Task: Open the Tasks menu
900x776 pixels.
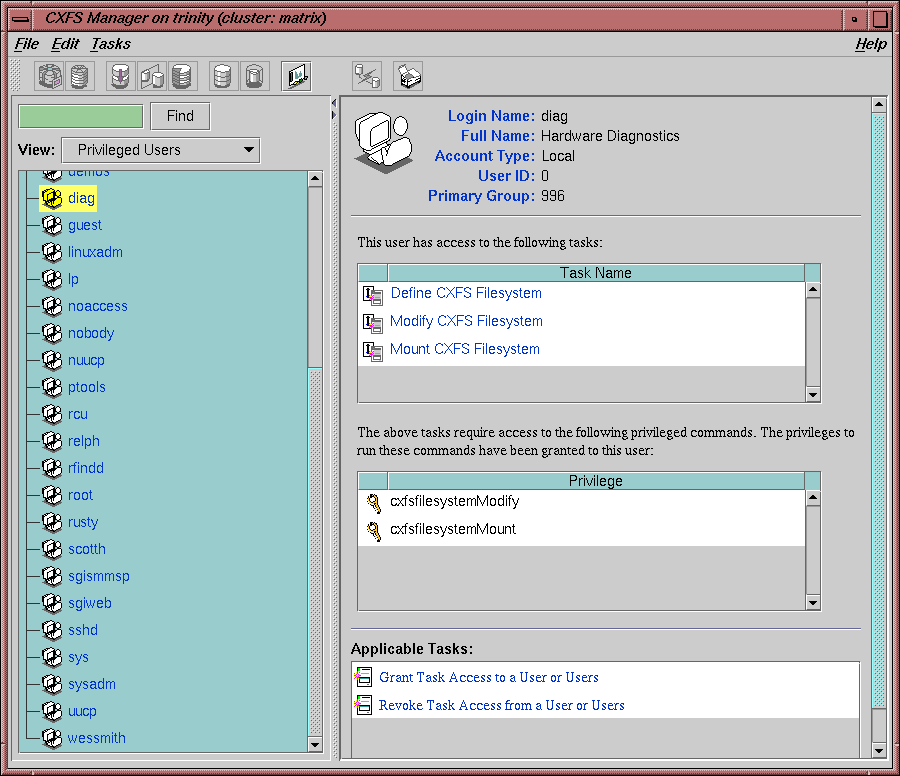Action: coord(111,44)
